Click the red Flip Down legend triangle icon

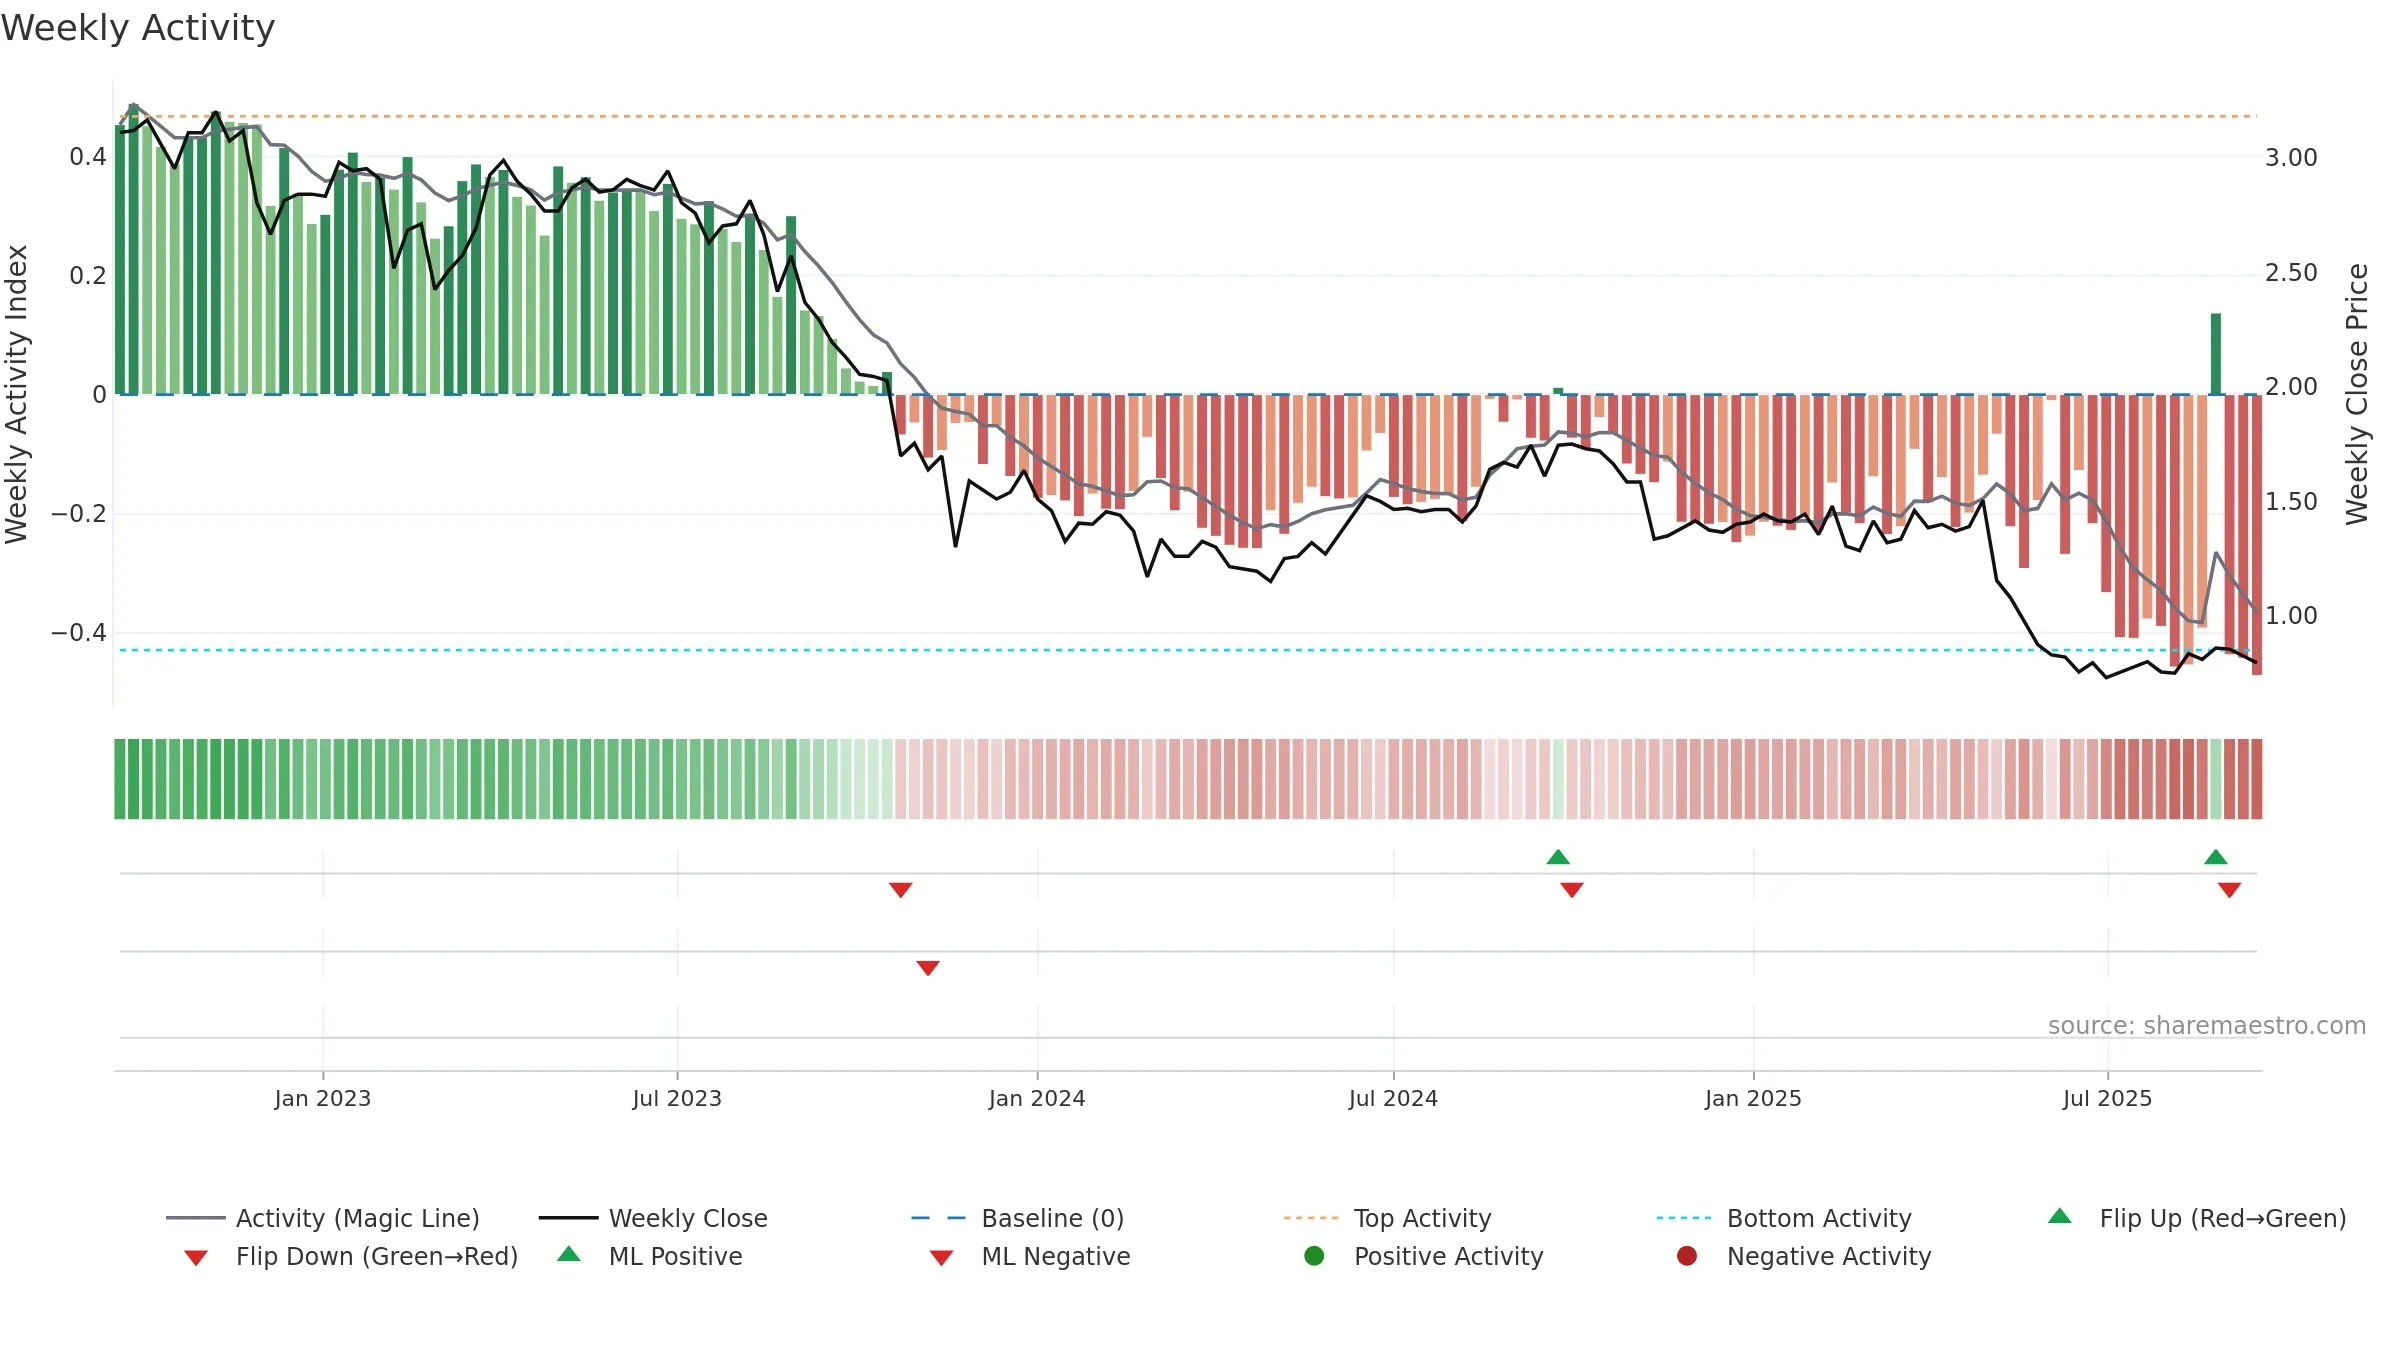[196, 1258]
